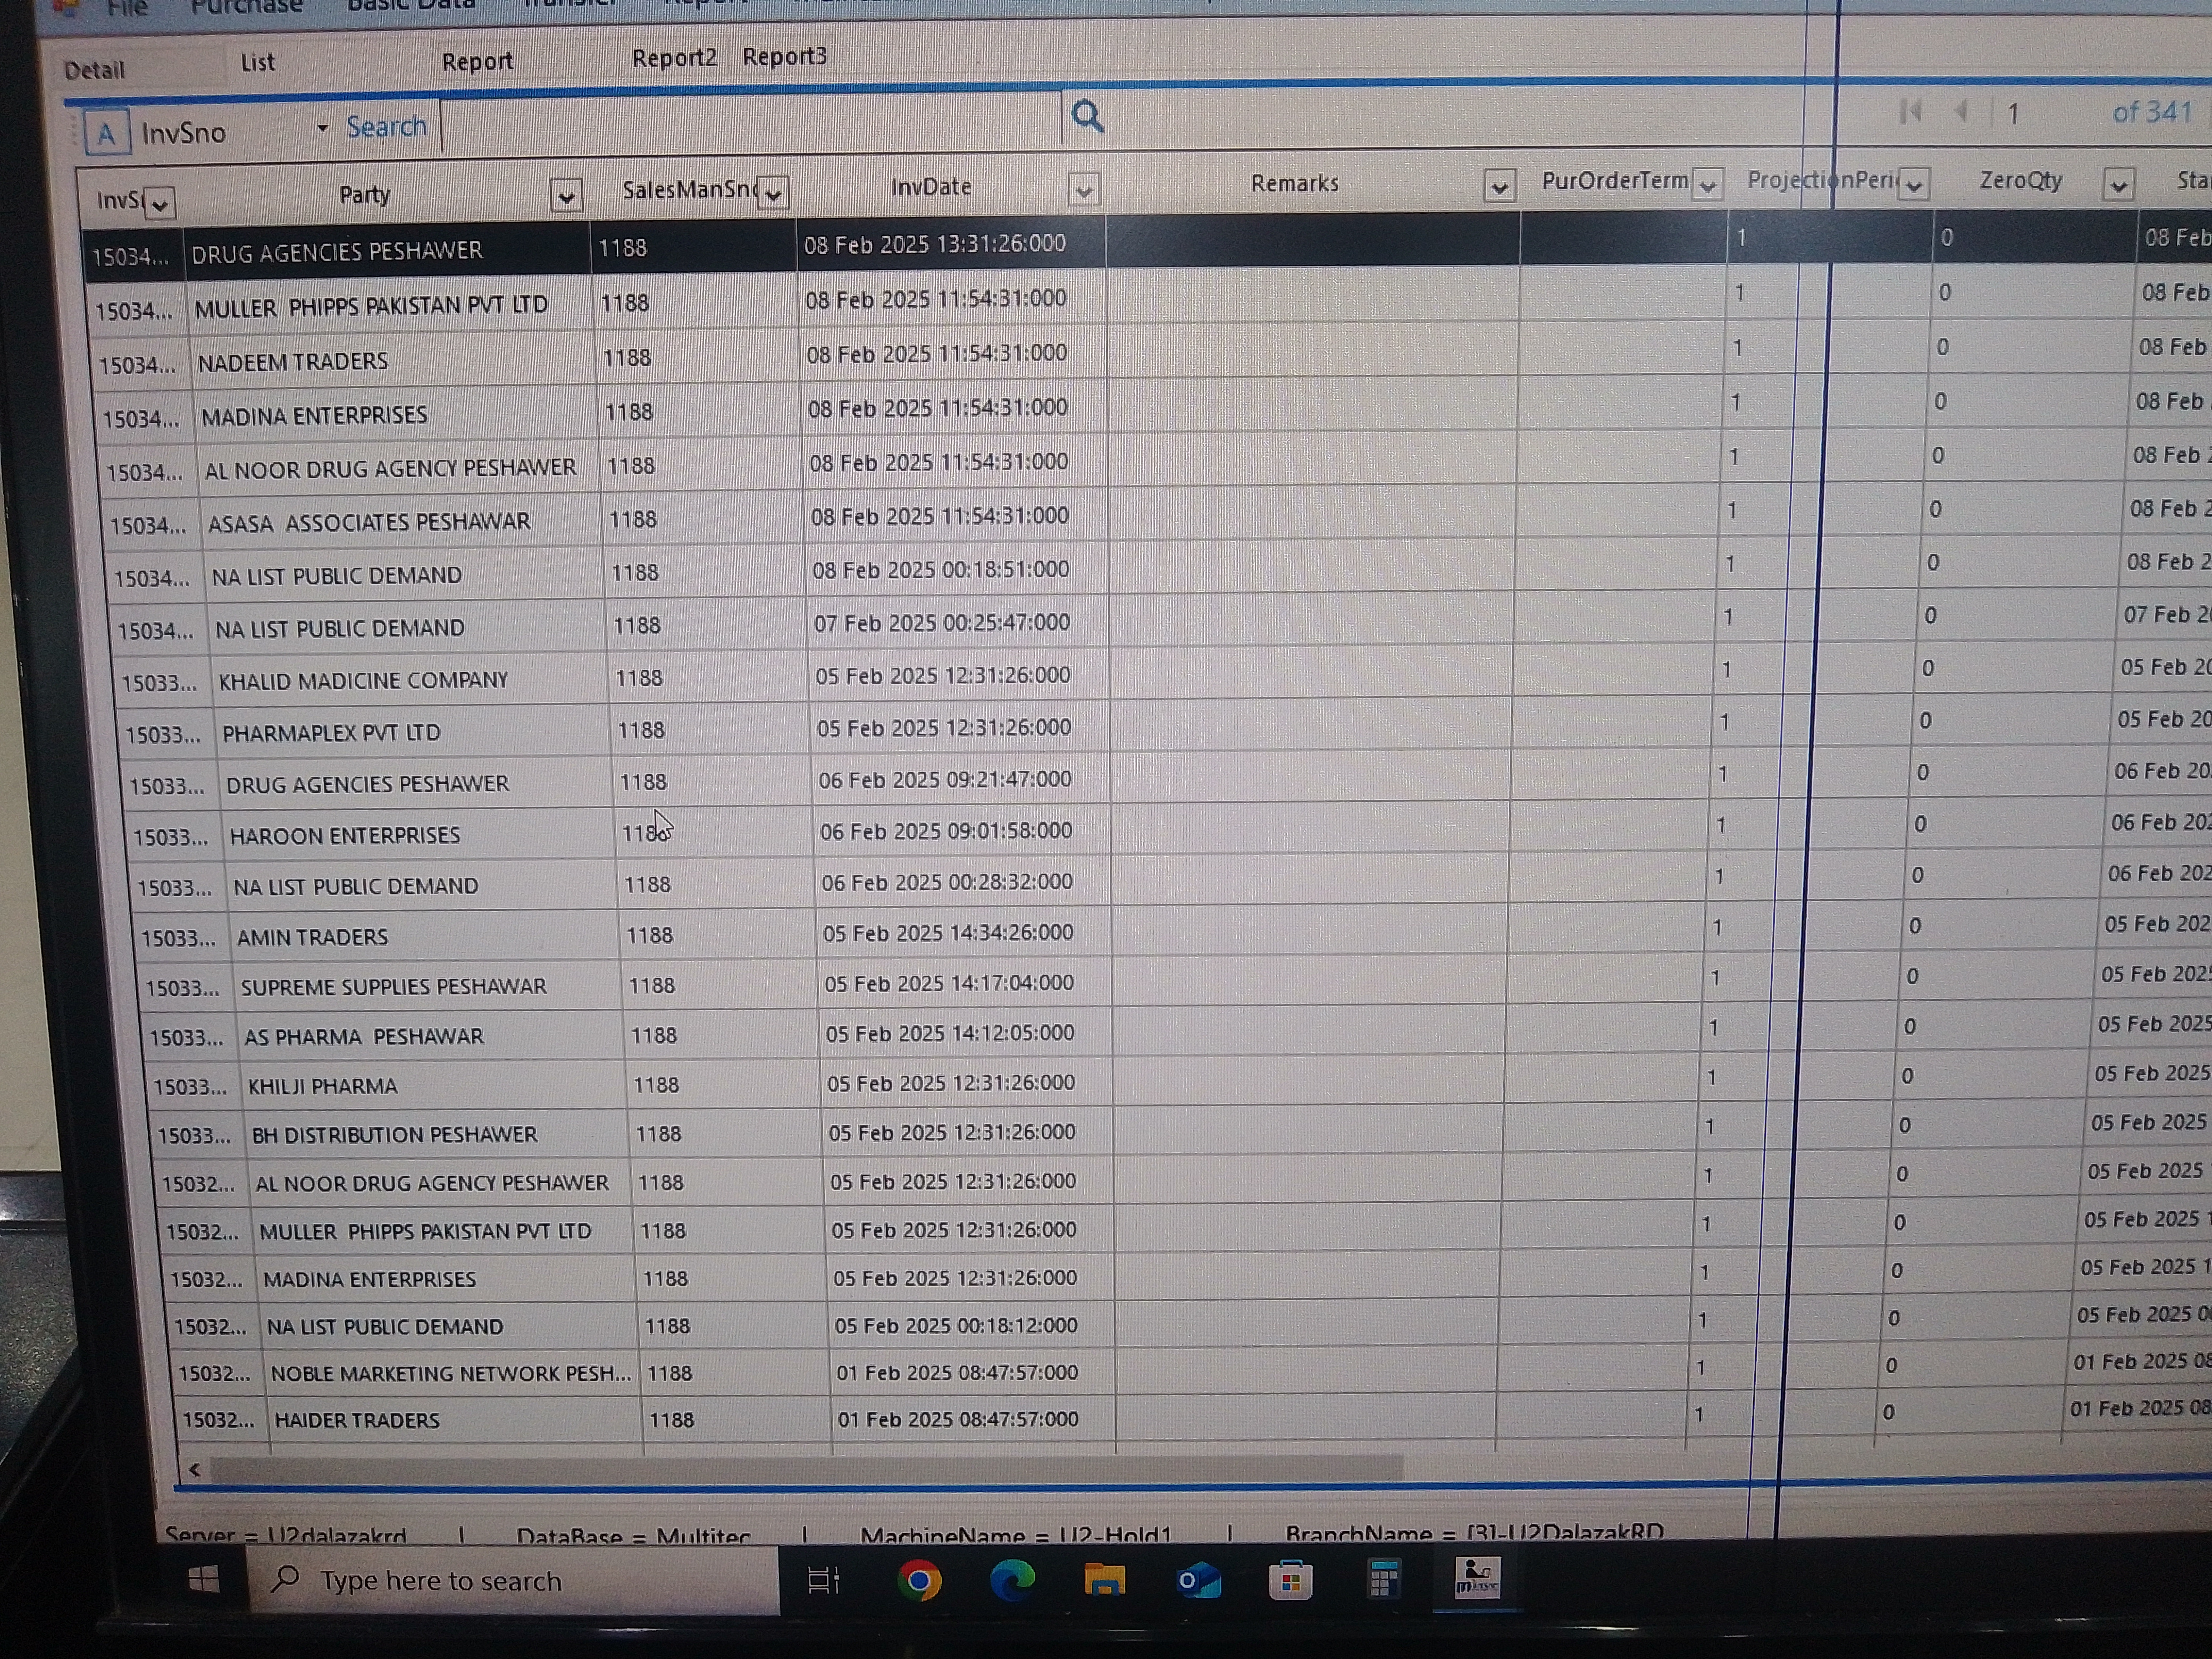The image size is (2212, 1659).
Task: Open File Explorer from the taskbar
Action: pyautogui.click(x=1104, y=1581)
